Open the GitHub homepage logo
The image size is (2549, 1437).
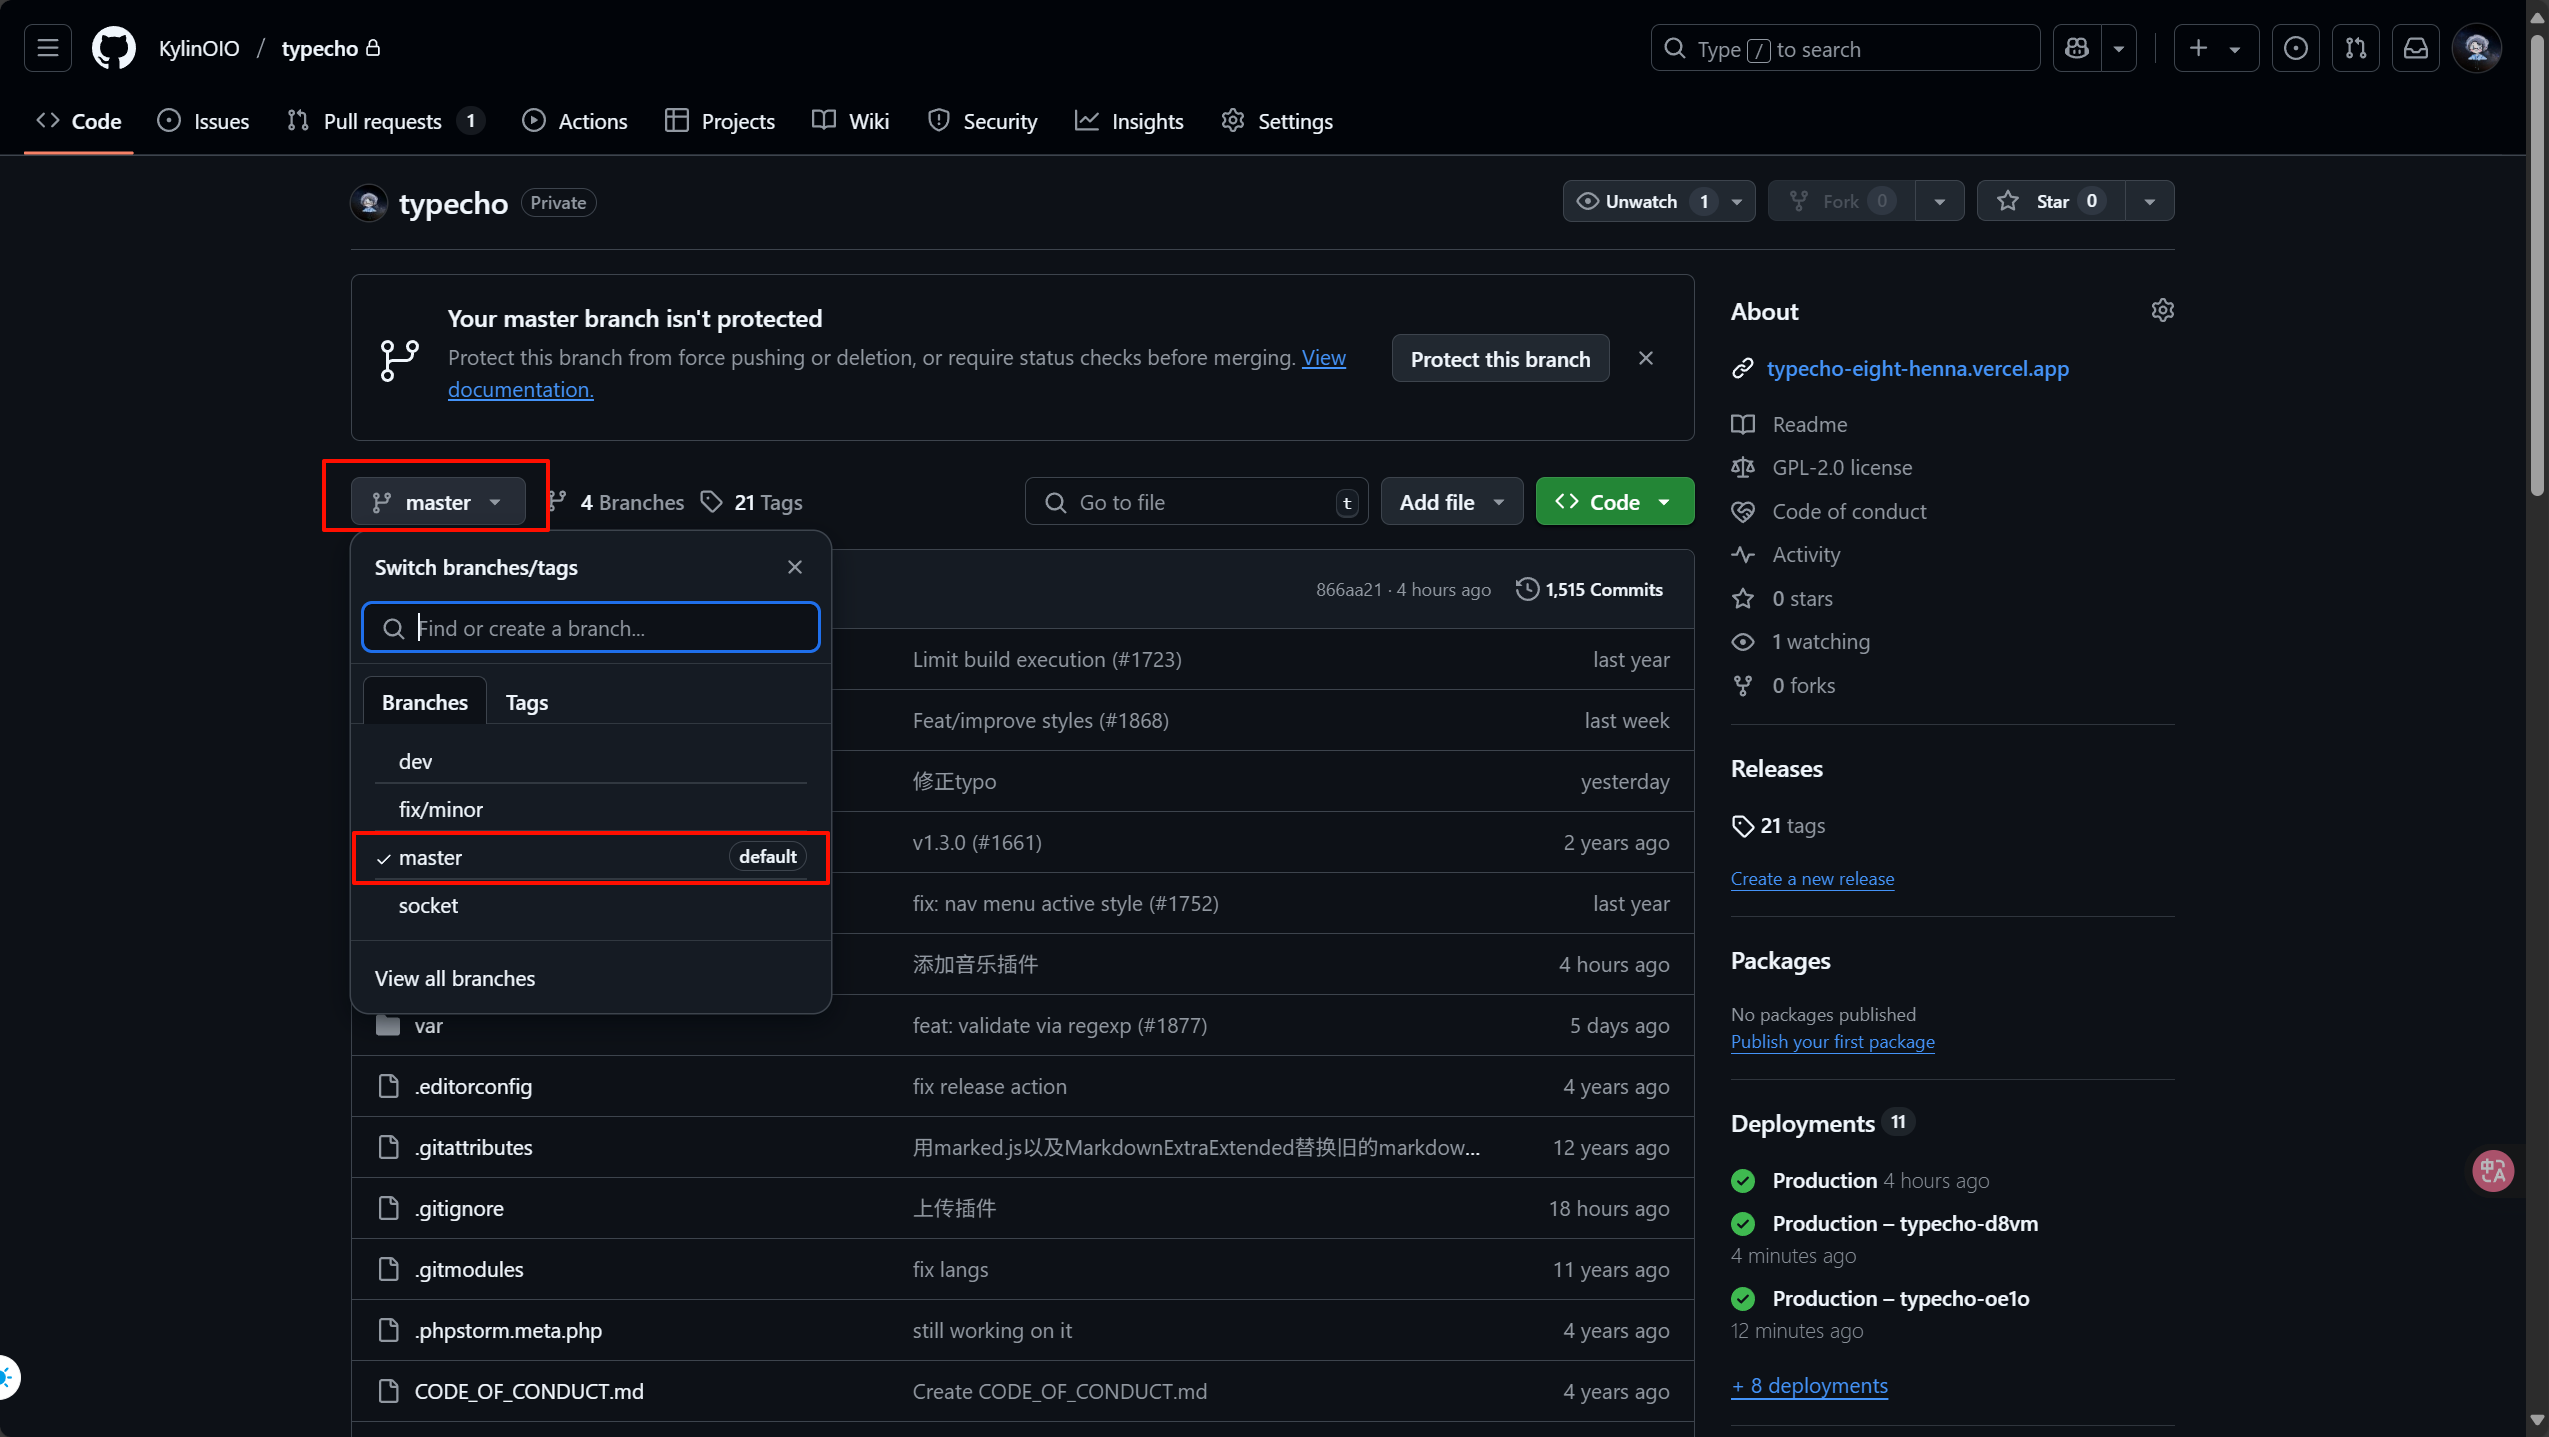click(x=113, y=48)
